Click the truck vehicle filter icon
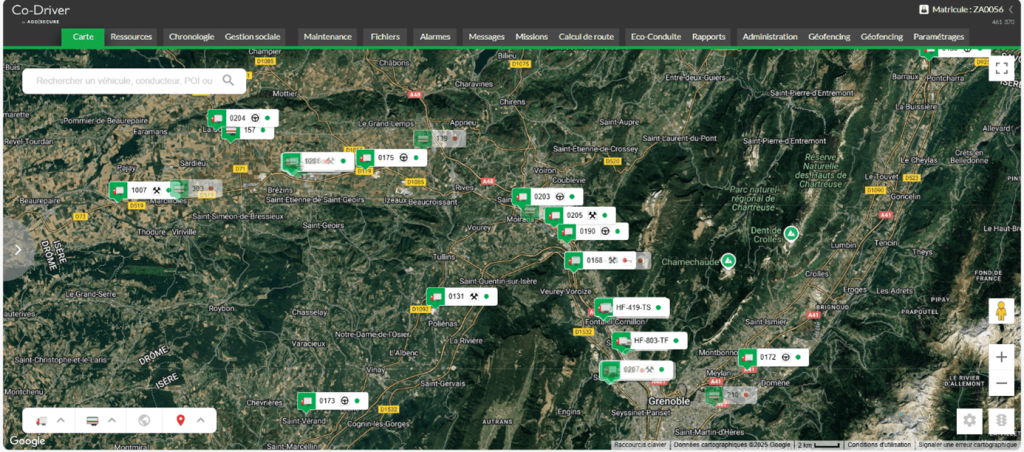Image resolution: width=1024 pixels, height=452 pixels. point(41,420)
